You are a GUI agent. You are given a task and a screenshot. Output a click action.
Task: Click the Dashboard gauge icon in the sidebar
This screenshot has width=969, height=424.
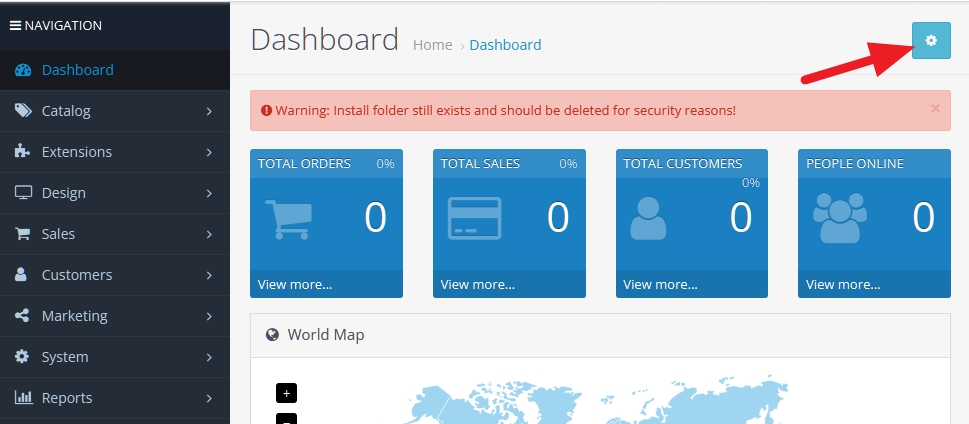click(23, 70)
